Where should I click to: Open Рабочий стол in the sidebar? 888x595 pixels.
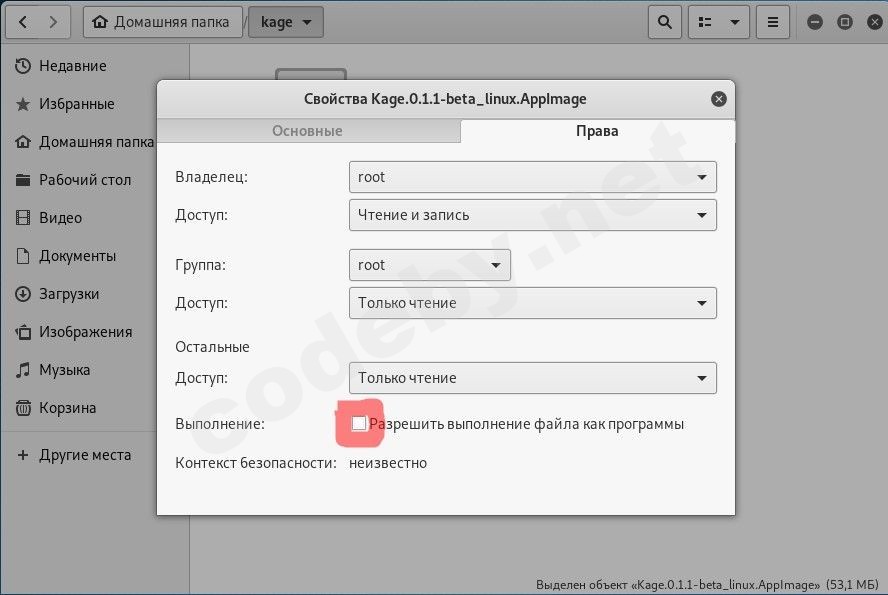[x=78, y=179]
